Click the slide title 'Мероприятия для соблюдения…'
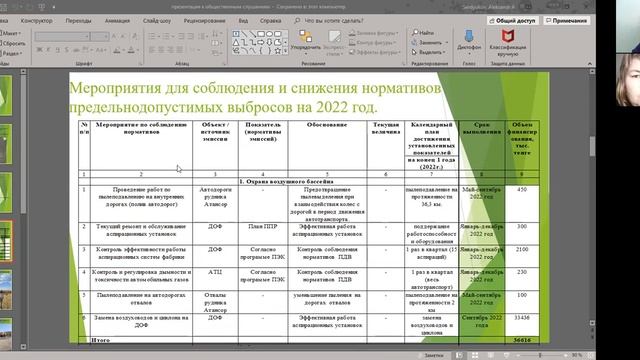Viewport: 640px width, 360px height. coord(255,97)
